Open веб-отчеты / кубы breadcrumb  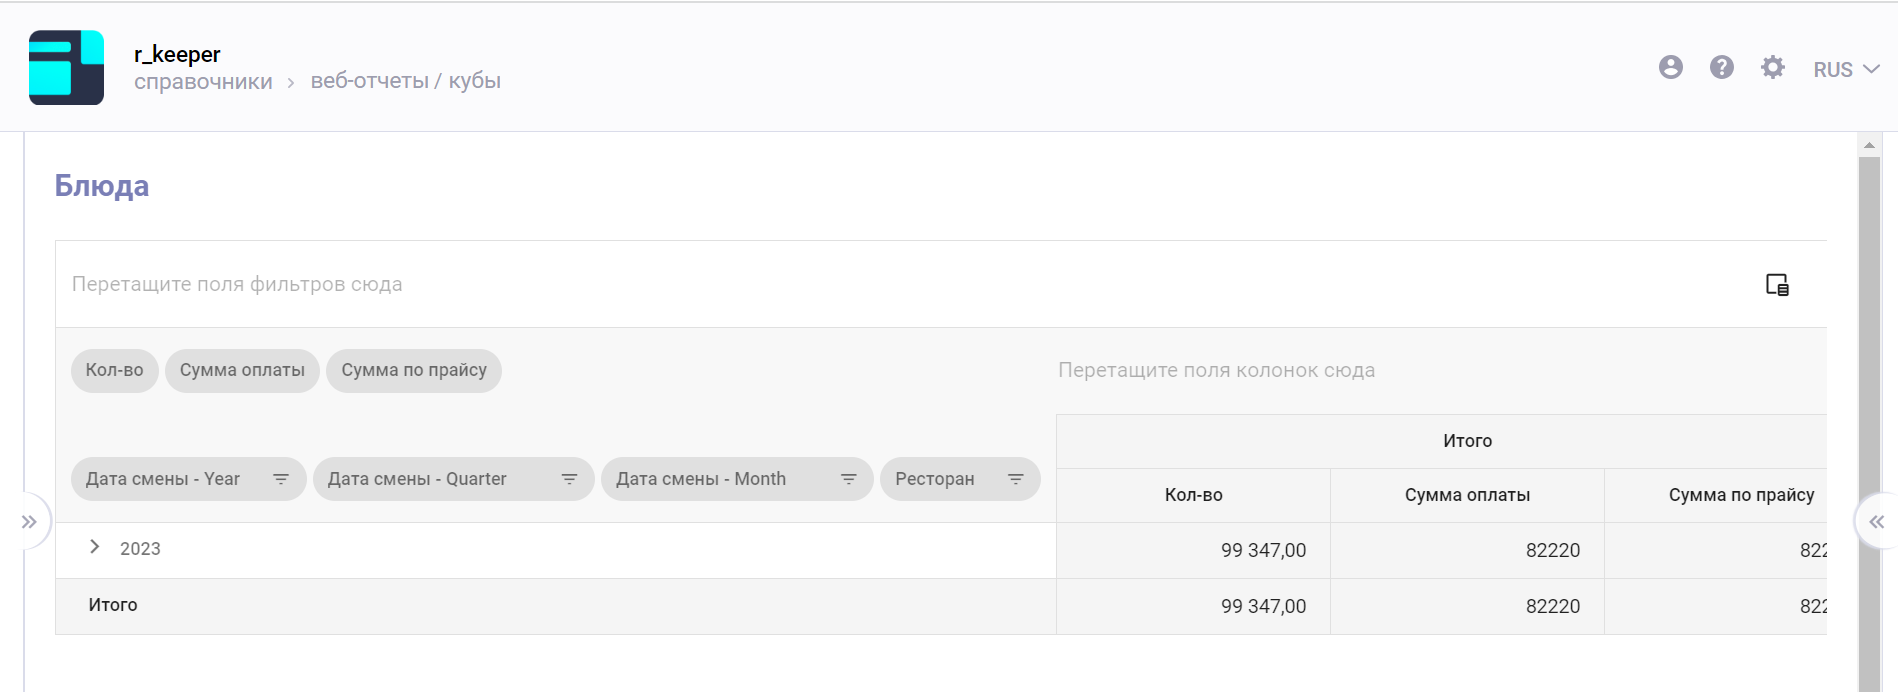click(405, 81)
